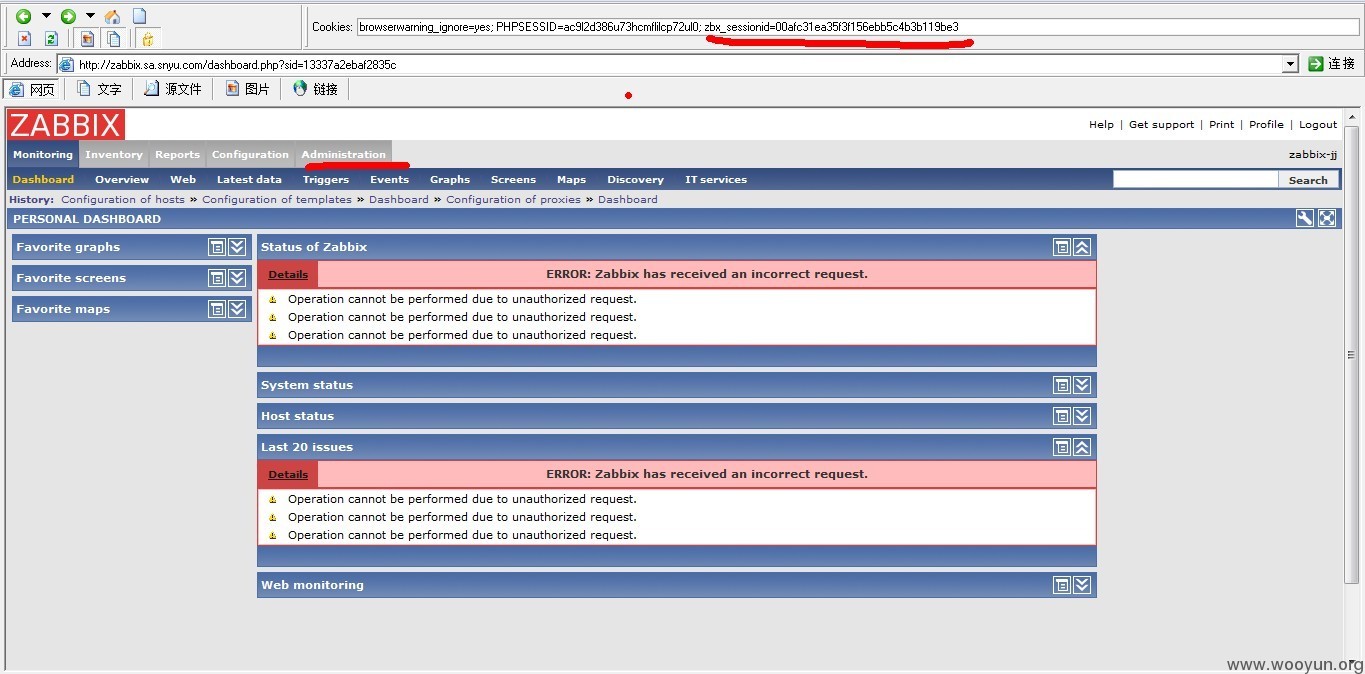Open the Web monitoring widget menu icon
The image size is (1365, 674).
[x=1062, y=585]
